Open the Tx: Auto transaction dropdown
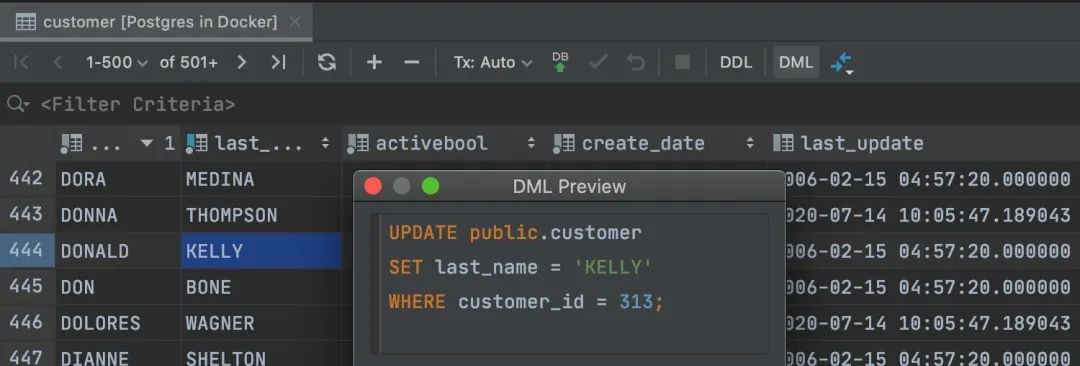The width and height of the screenshot is (1080, 366). pos(492,63)
